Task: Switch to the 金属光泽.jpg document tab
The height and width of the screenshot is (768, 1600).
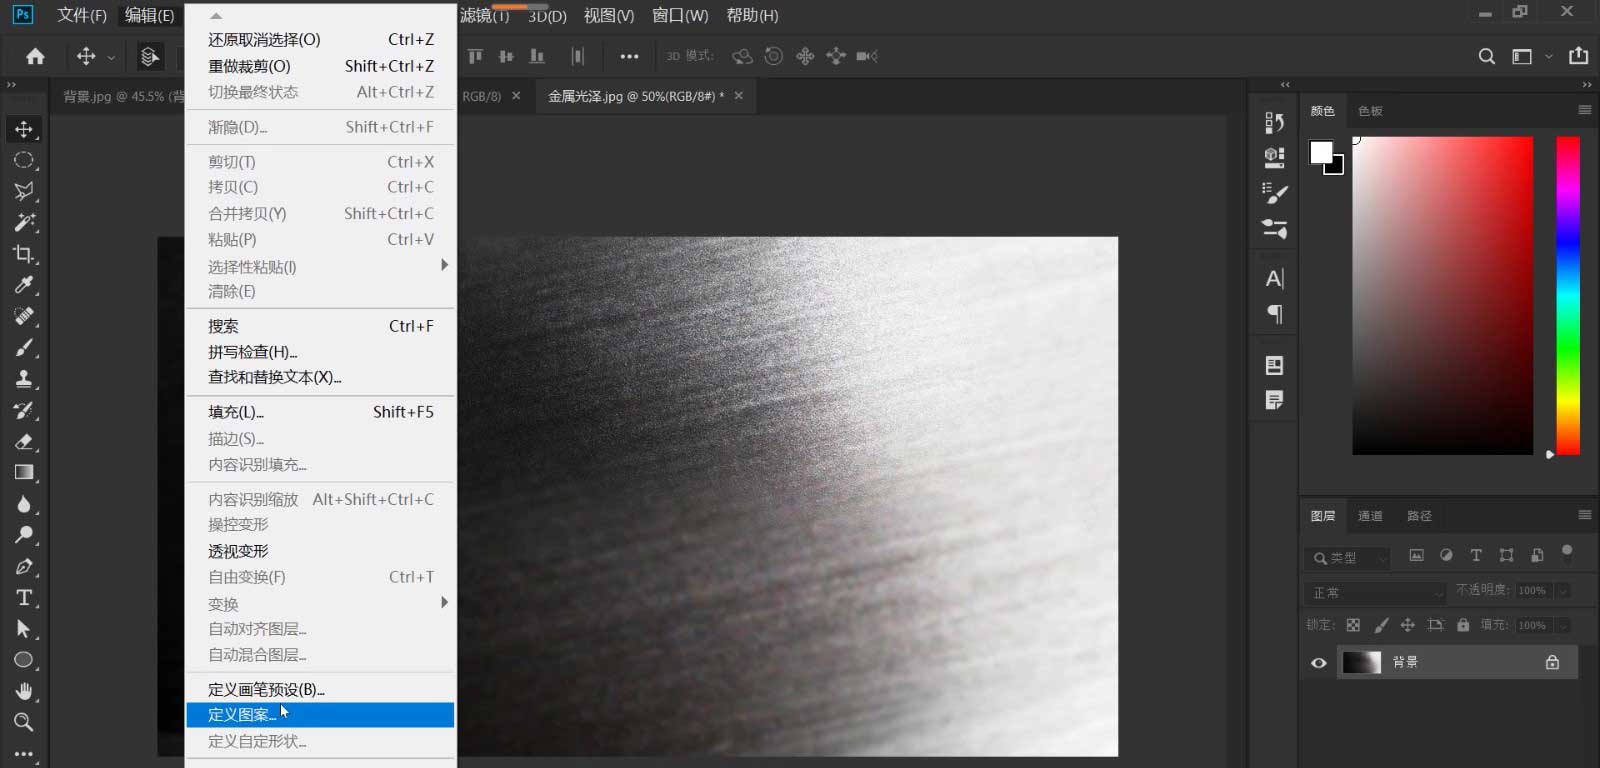Action: click(x=646, y=96)
